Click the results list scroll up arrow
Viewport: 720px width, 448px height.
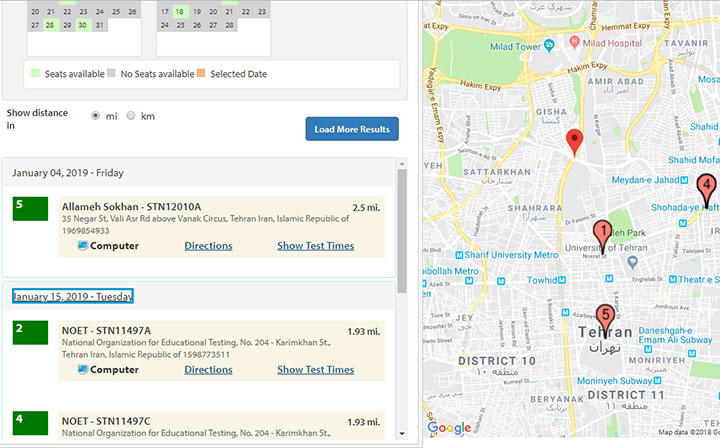click(402, 164)
